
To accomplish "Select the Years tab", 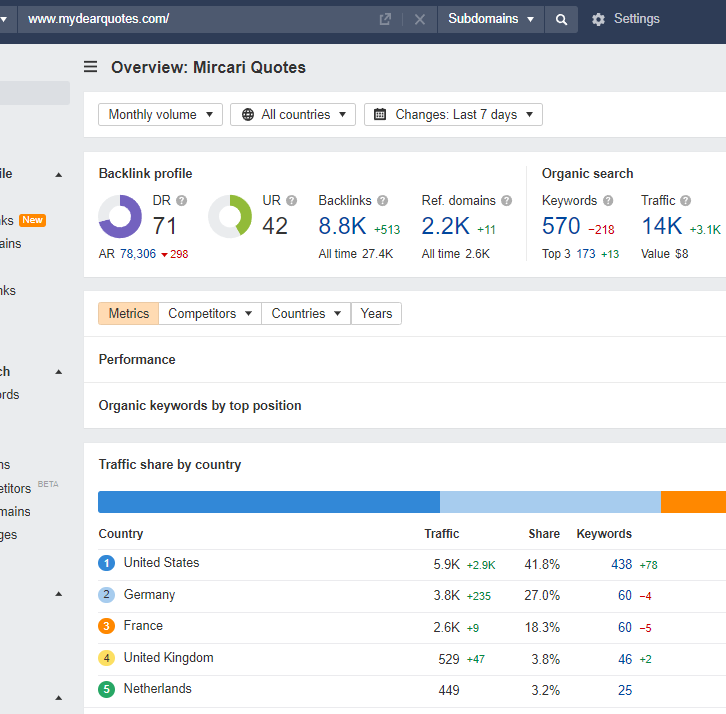I will coord(376,313).
